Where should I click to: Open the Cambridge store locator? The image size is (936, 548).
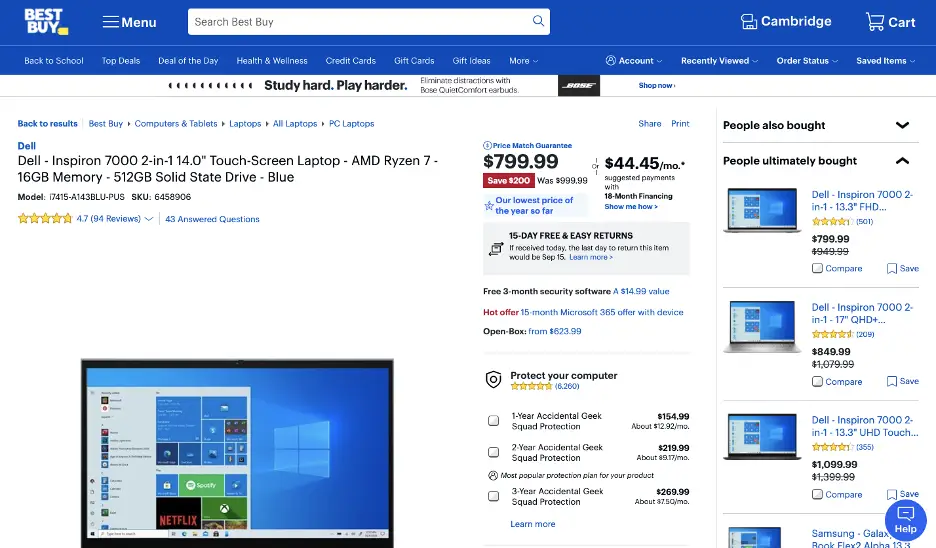(786, 21)
